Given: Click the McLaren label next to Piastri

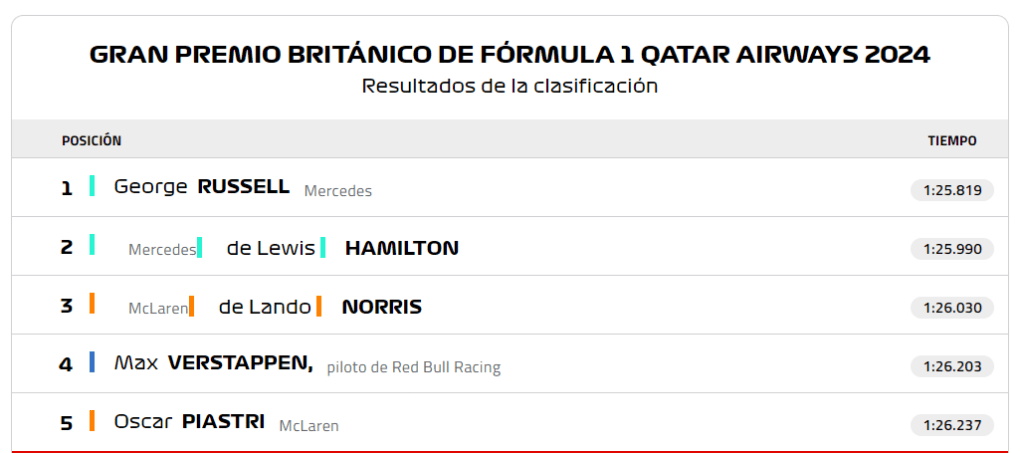Looking at the screenshot, I should [308, 426].
